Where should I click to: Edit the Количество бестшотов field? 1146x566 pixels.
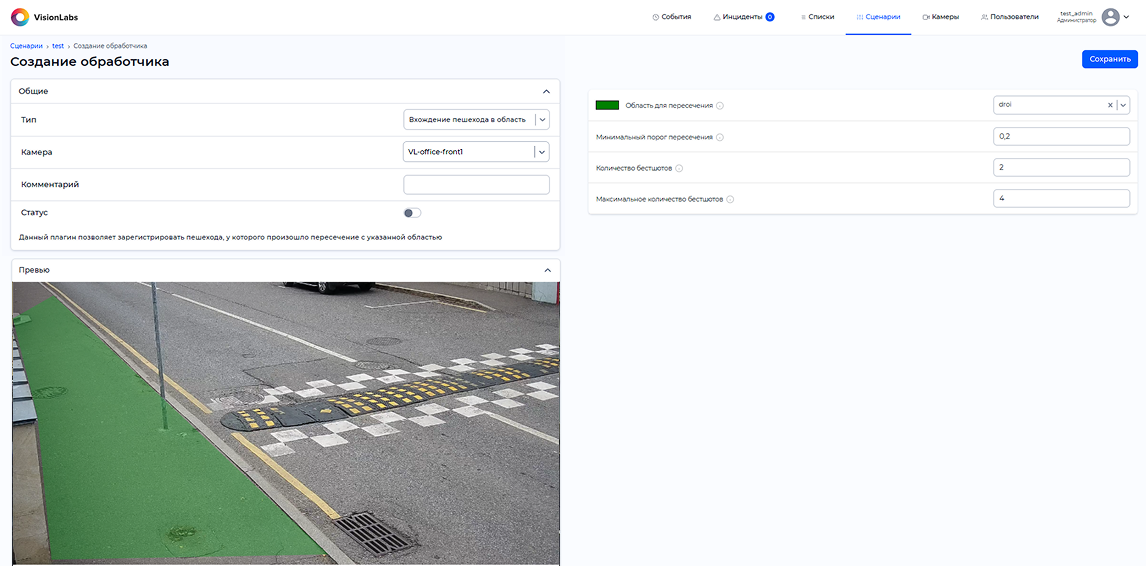point(1061,167)
